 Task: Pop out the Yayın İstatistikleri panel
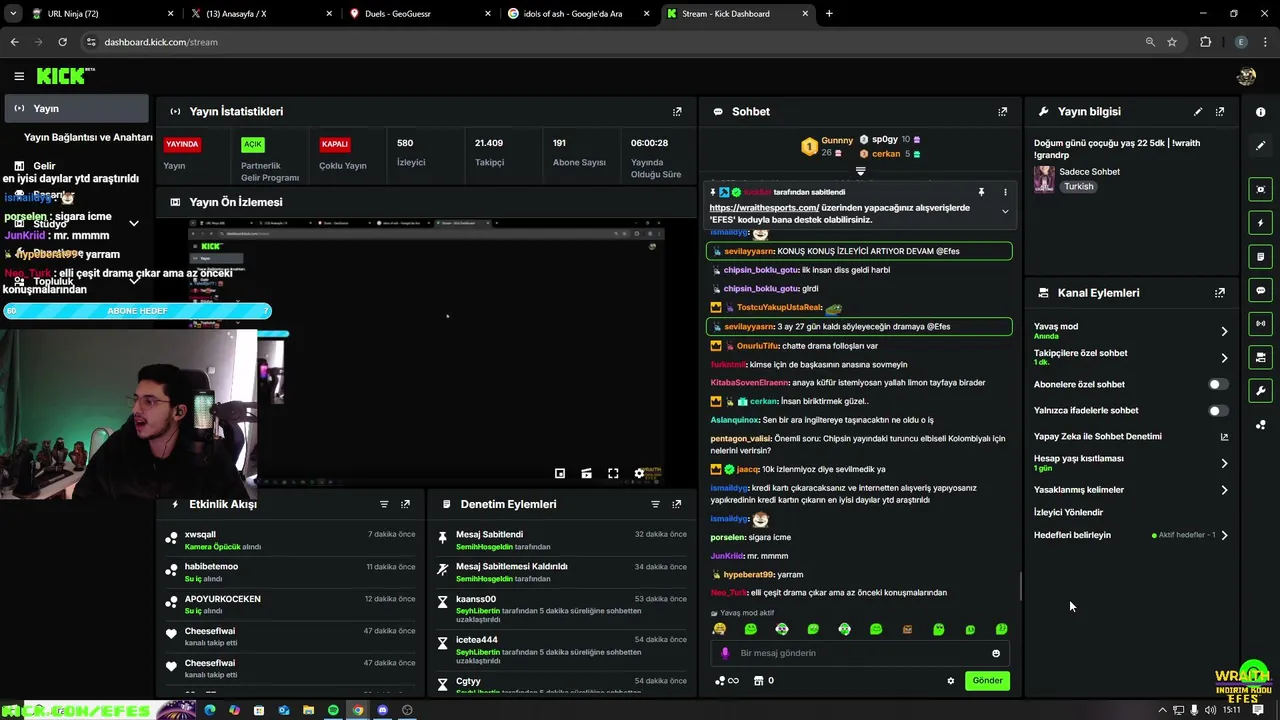click(677, 112)
